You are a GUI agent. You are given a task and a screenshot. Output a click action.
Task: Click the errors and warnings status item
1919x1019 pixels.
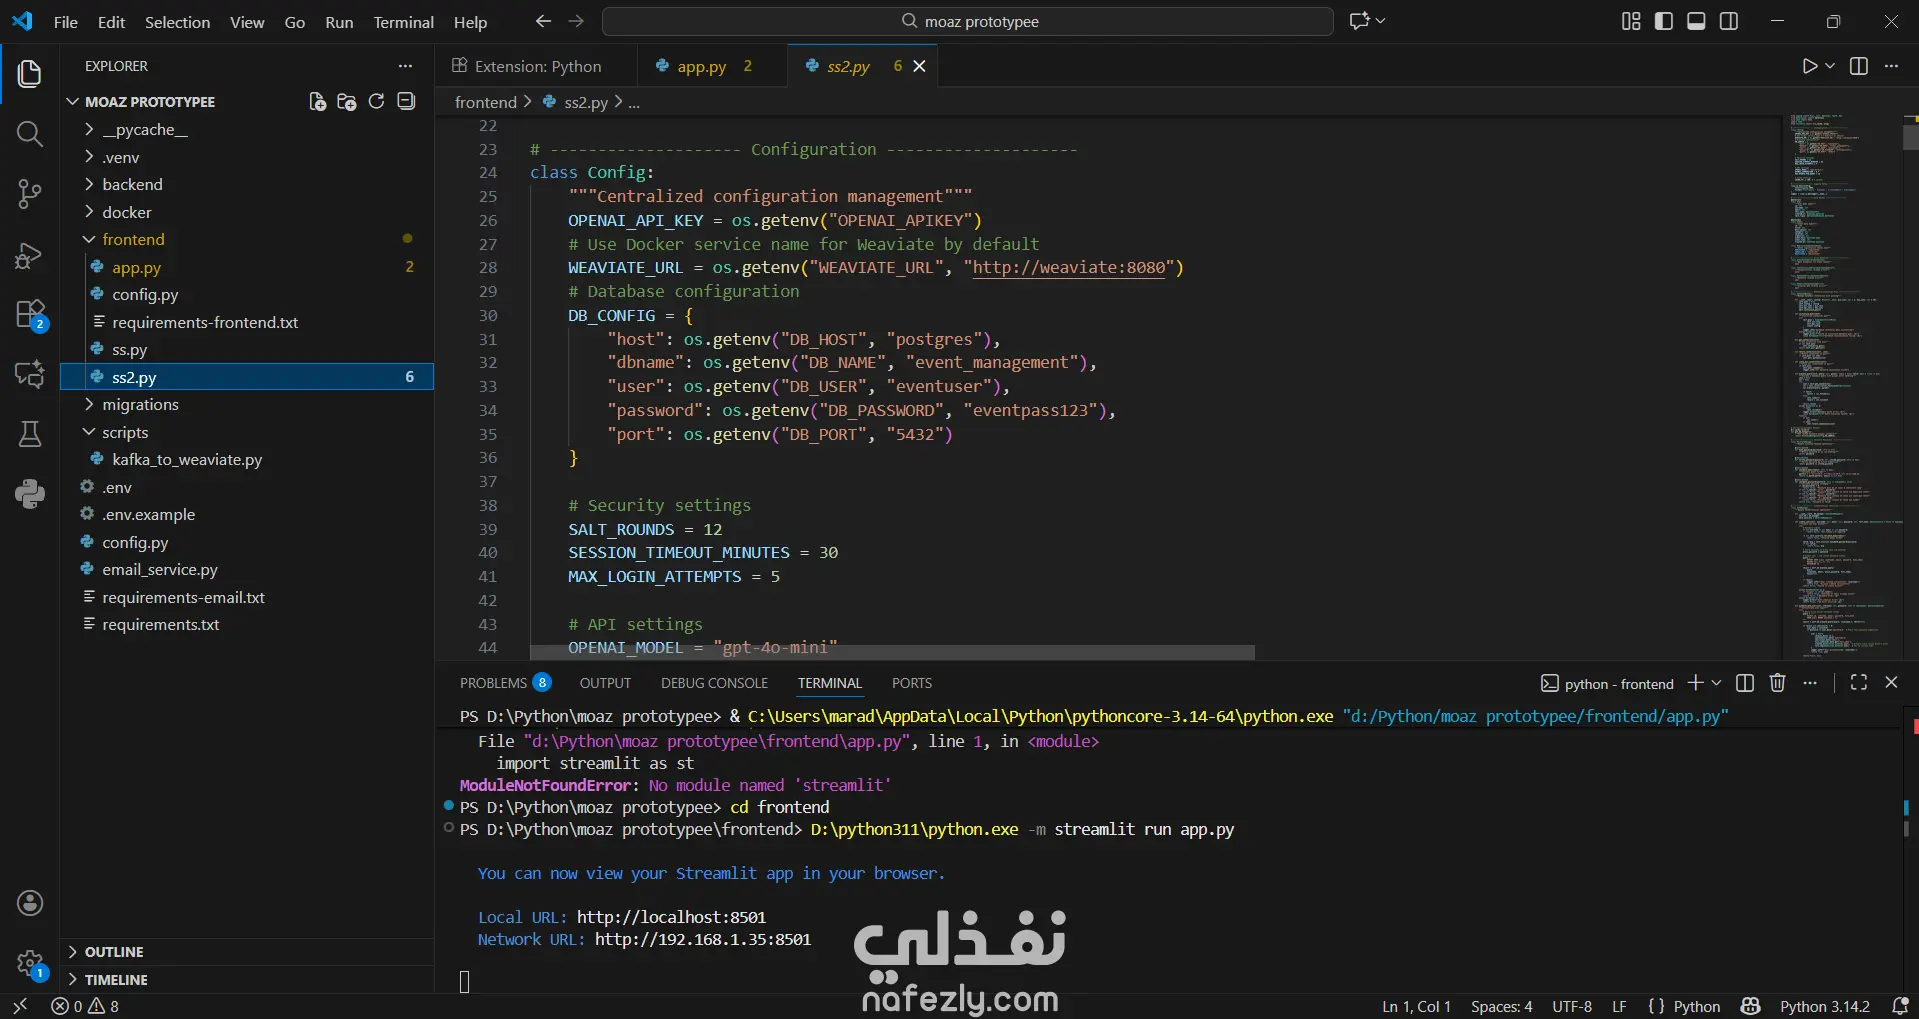85,1006
